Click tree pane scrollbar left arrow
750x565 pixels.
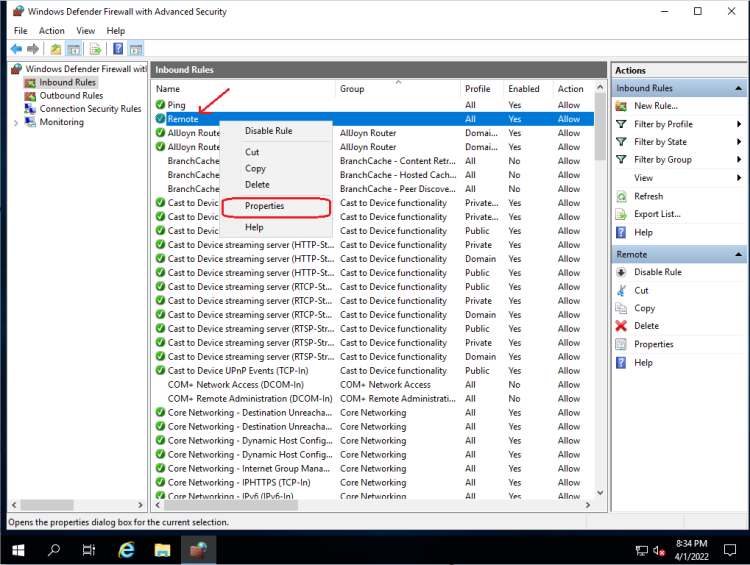[14, 505]
